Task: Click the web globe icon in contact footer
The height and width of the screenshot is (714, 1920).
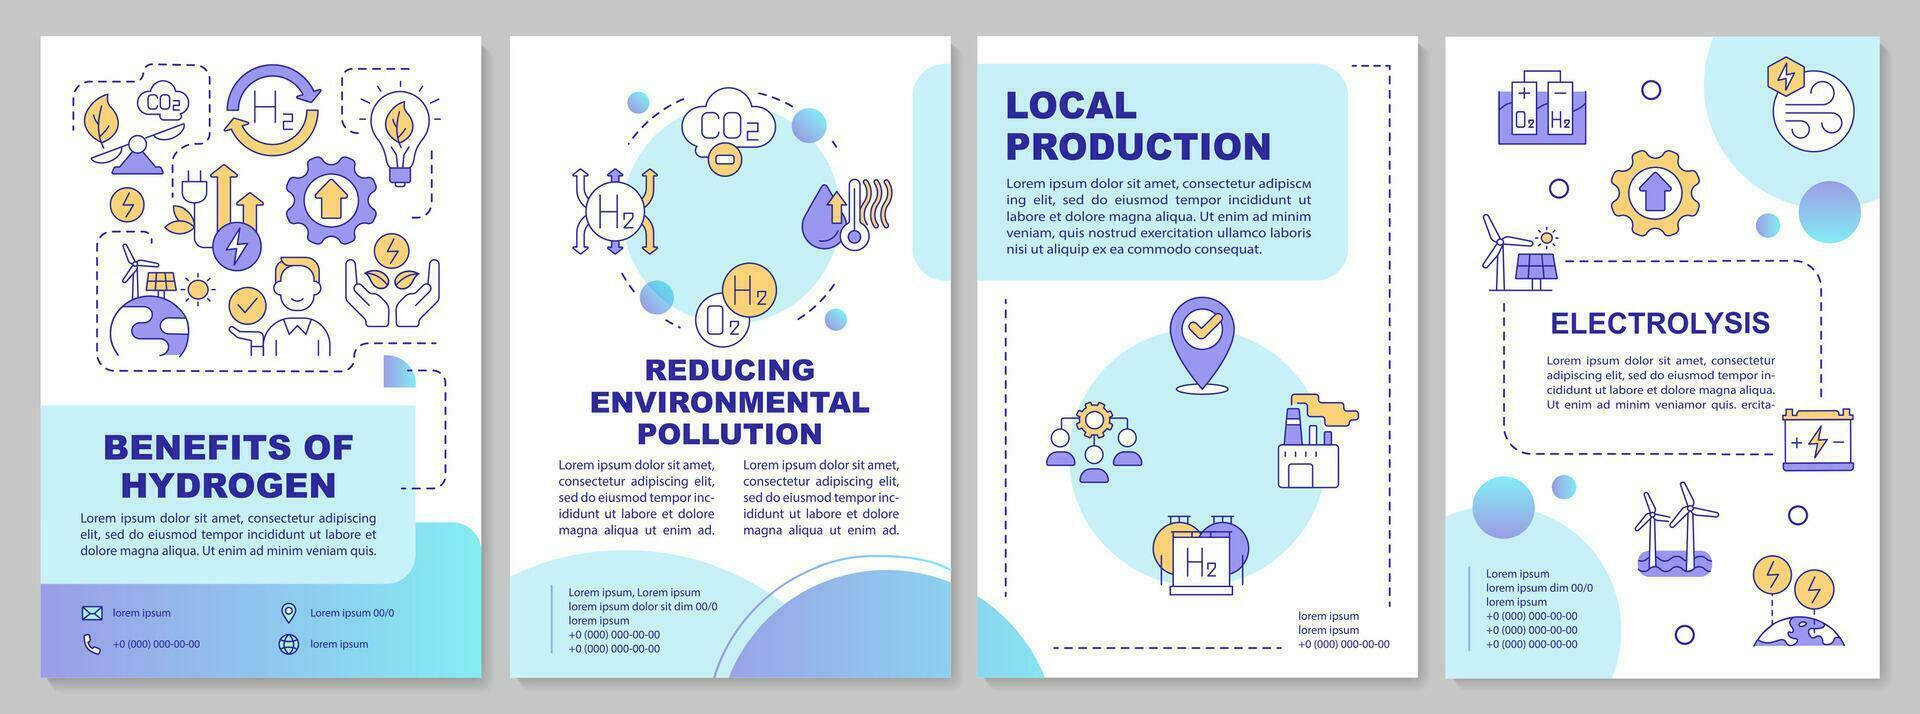Action: pyautogui.click(x=288, y=644)
